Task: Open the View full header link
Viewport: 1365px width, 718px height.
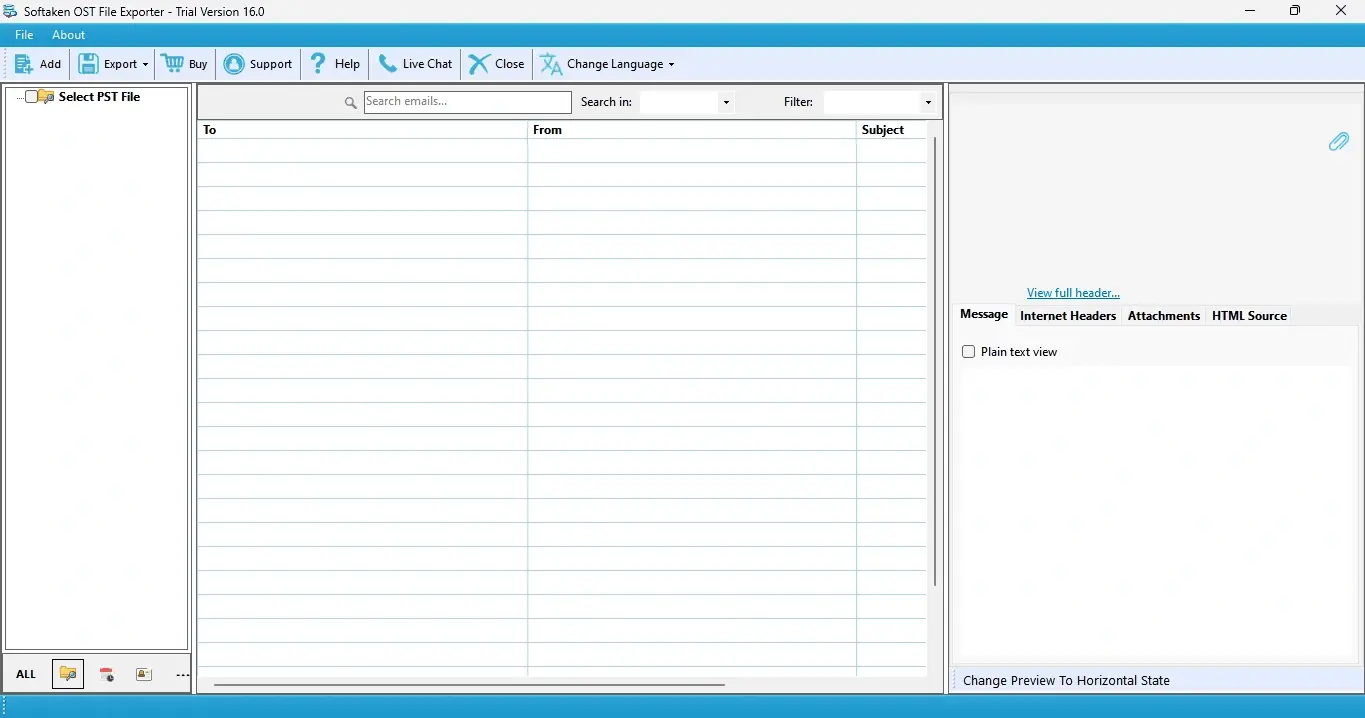Action: pos(1073,293)
